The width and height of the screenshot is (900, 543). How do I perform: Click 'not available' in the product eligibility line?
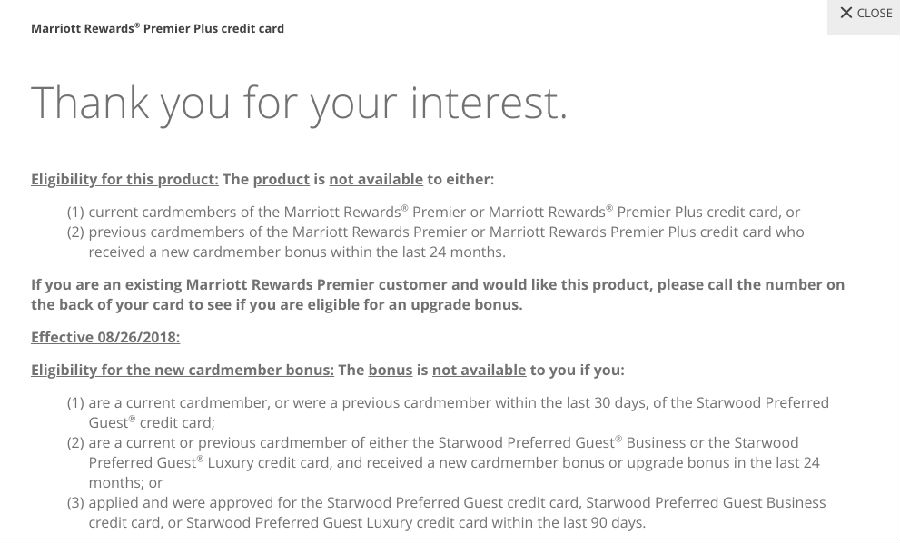376,179
